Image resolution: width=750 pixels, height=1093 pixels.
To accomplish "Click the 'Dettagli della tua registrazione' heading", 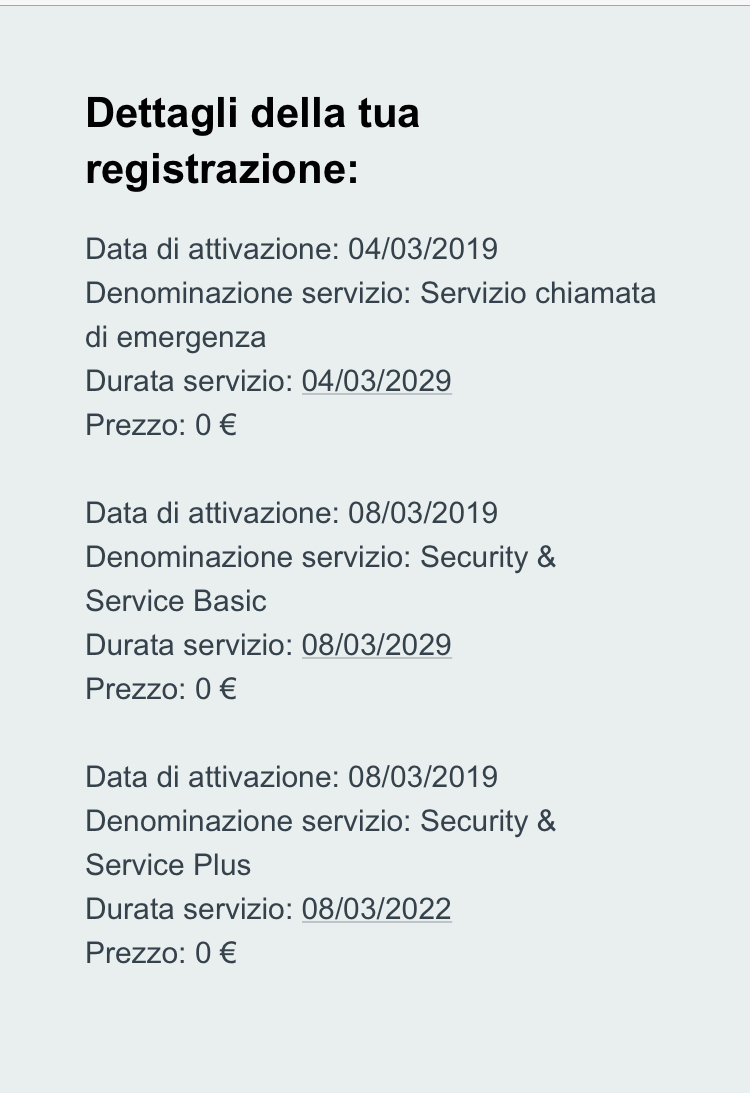I will click(252, 141).
